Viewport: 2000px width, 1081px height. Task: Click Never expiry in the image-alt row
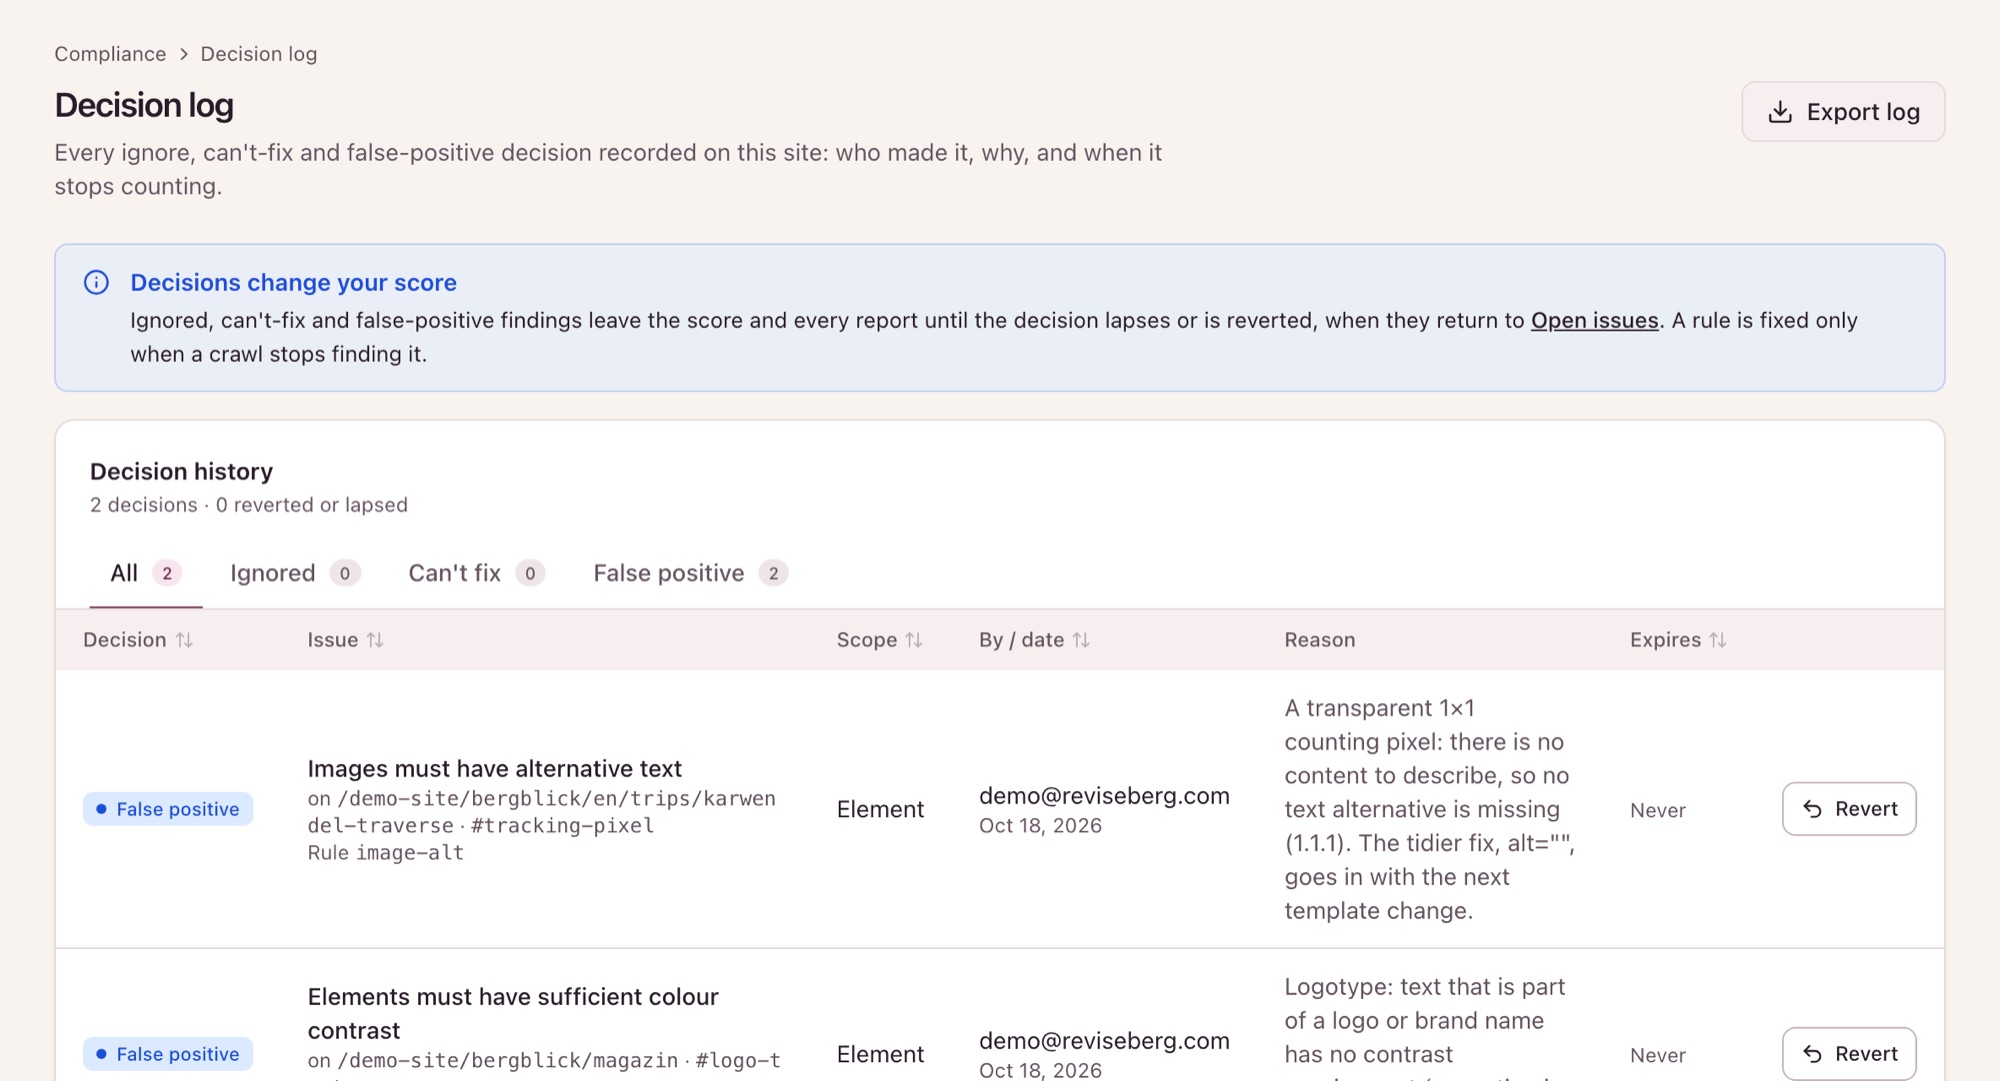pos(1658,810)
